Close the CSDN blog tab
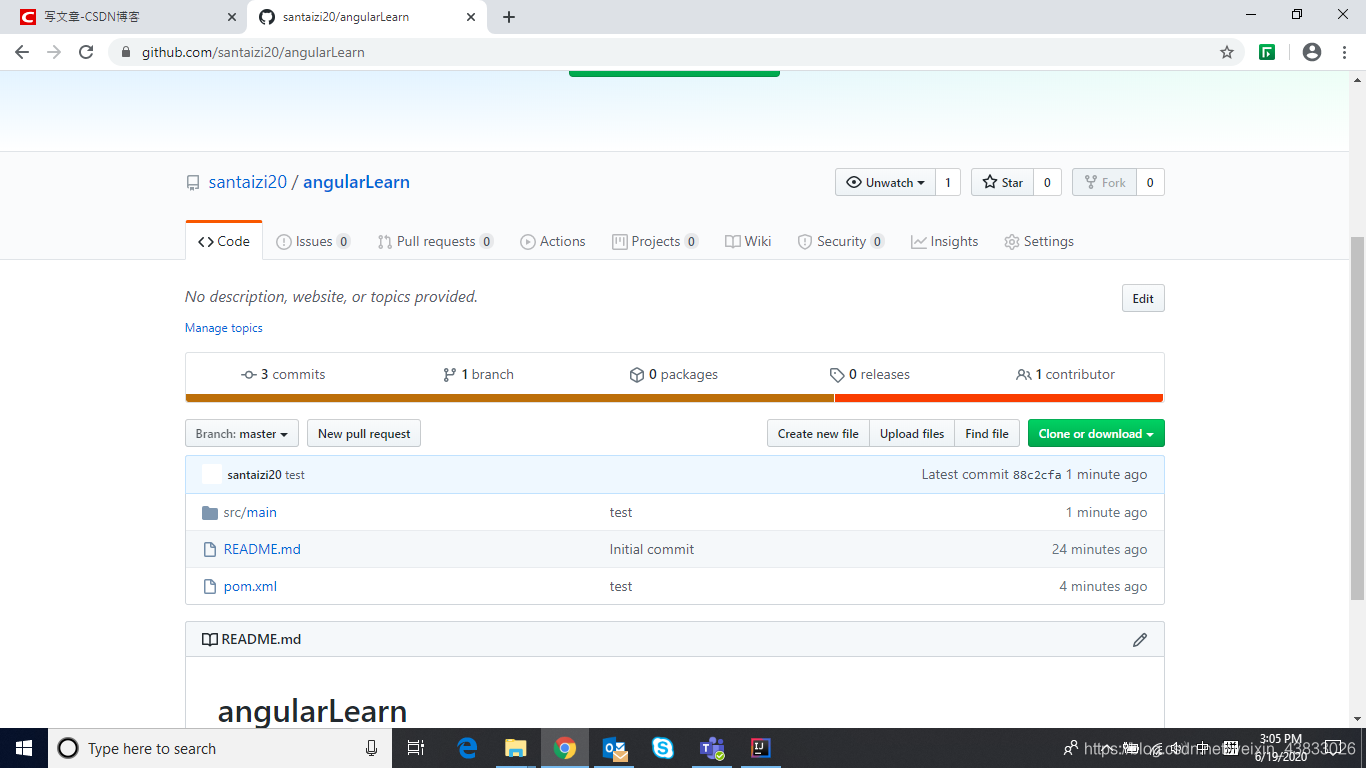The image size is (1366, 768). pos(232,17)
